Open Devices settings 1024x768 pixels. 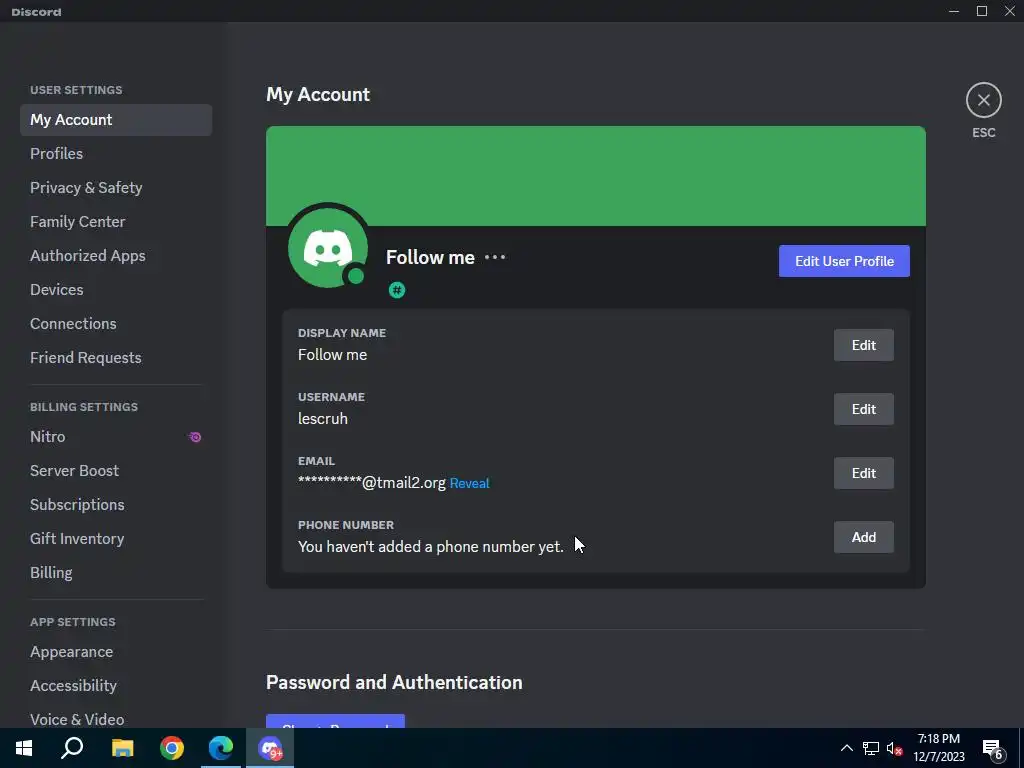point(116,289)
